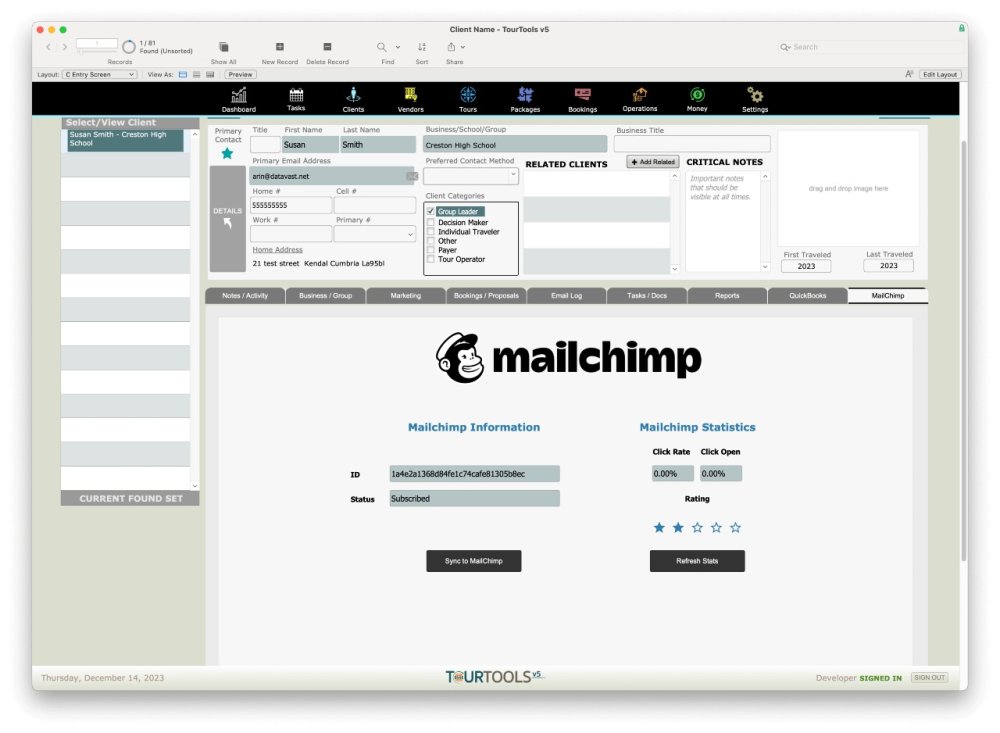Open the Bookings / Proposals tab
The image size is (1000, 733).
(x=486, y=296)
